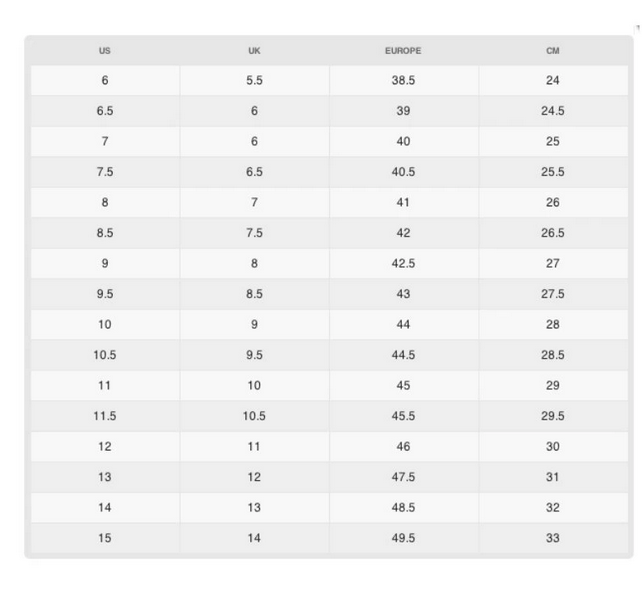Viewport: 642px width, 591px height.
Task: Select the EUROPE column header
Action: (x=403, y=50)
